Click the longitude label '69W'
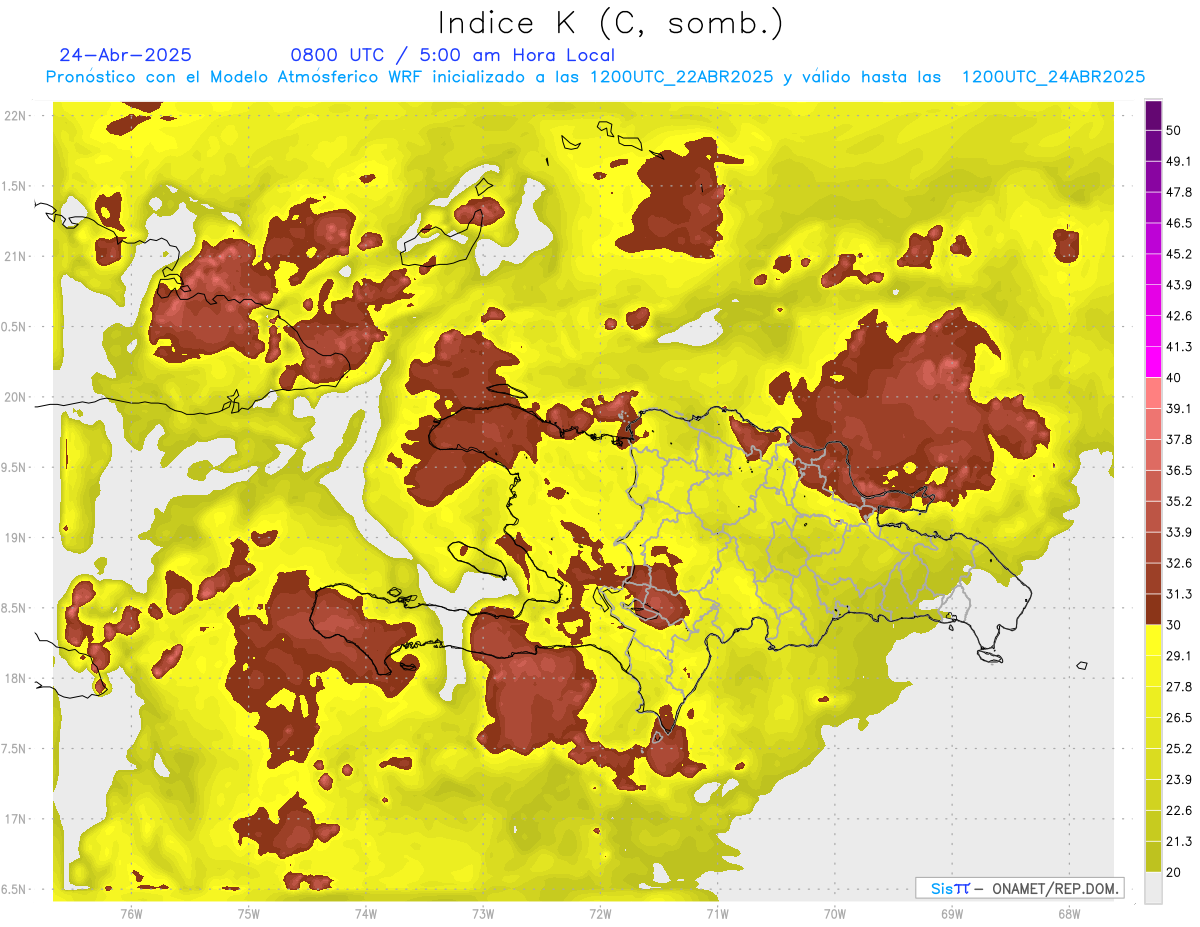Screen dimensions: 1200x927 click(x=952, y=913)
